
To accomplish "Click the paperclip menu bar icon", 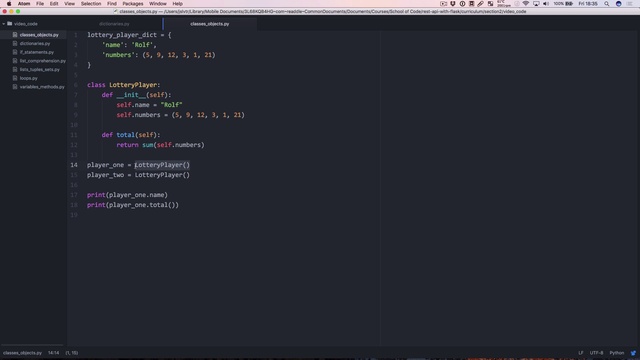I will [480, 4].
